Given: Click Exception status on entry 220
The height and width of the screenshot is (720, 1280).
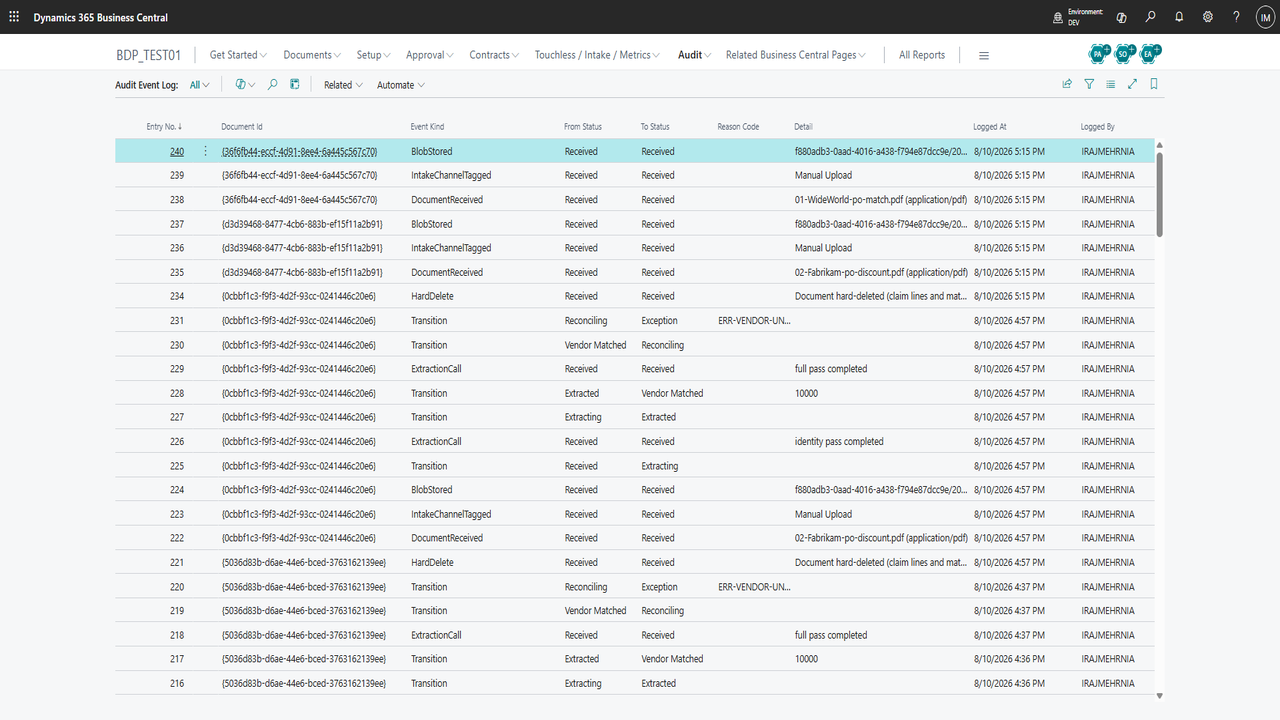Looking at the screenshot, I should [659, 587].
